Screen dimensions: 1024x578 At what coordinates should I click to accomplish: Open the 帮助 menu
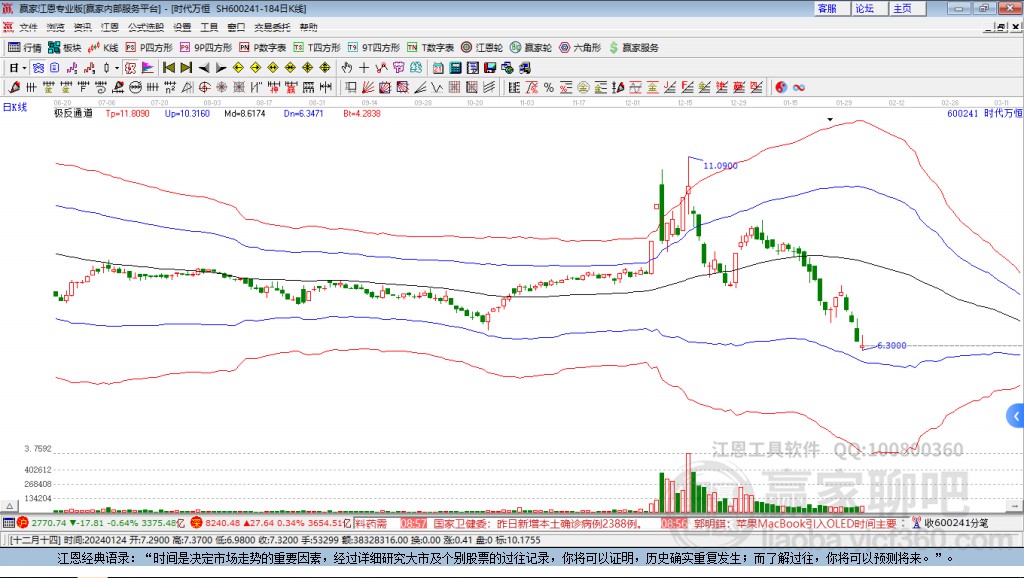(308, 27)
